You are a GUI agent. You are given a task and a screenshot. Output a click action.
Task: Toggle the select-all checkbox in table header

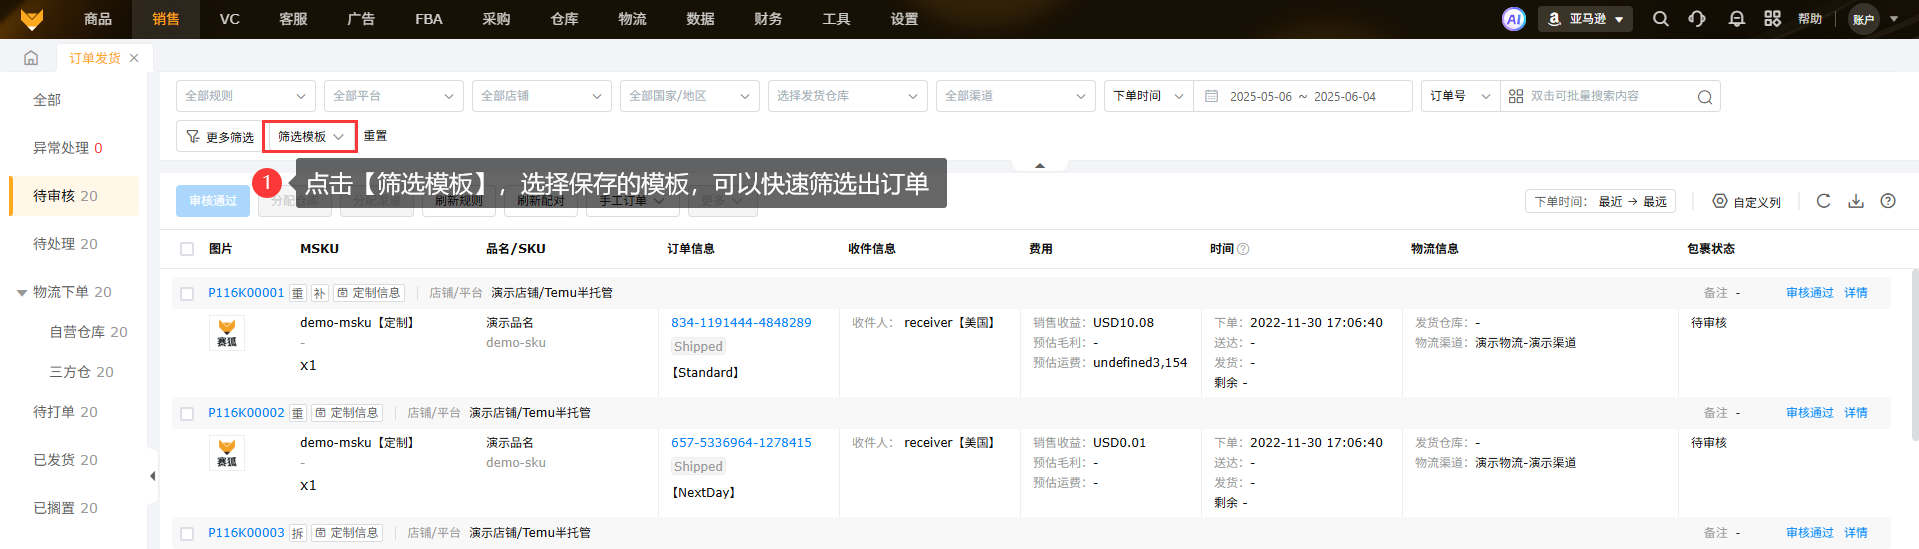click(x=187, y=249)
